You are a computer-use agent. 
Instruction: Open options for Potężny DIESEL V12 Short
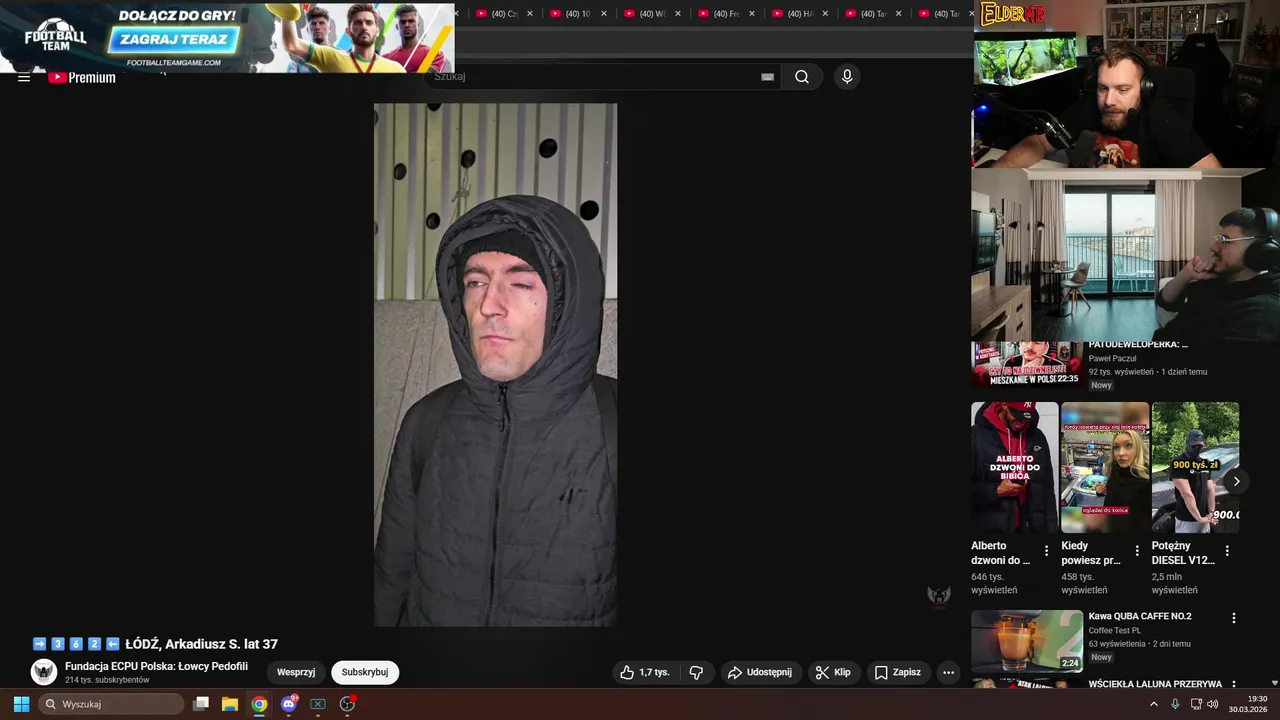[x=1227, y=551]
